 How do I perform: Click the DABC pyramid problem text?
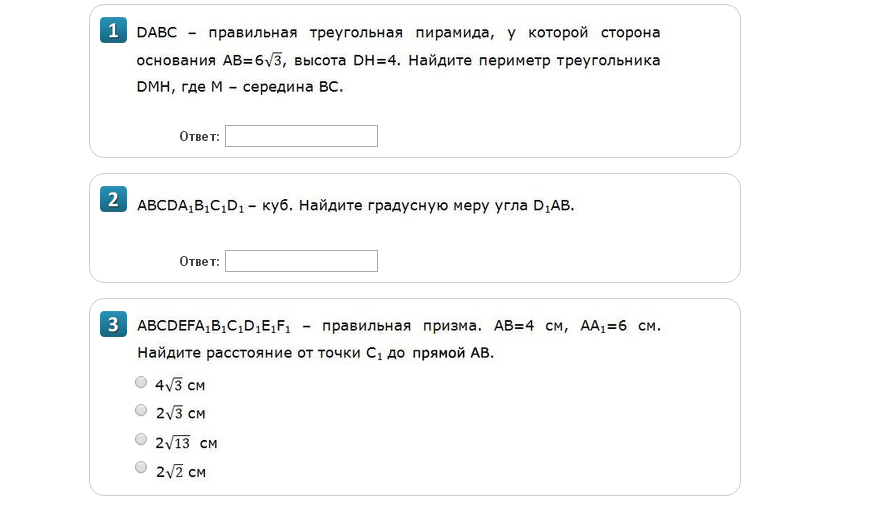coord(398,59)
